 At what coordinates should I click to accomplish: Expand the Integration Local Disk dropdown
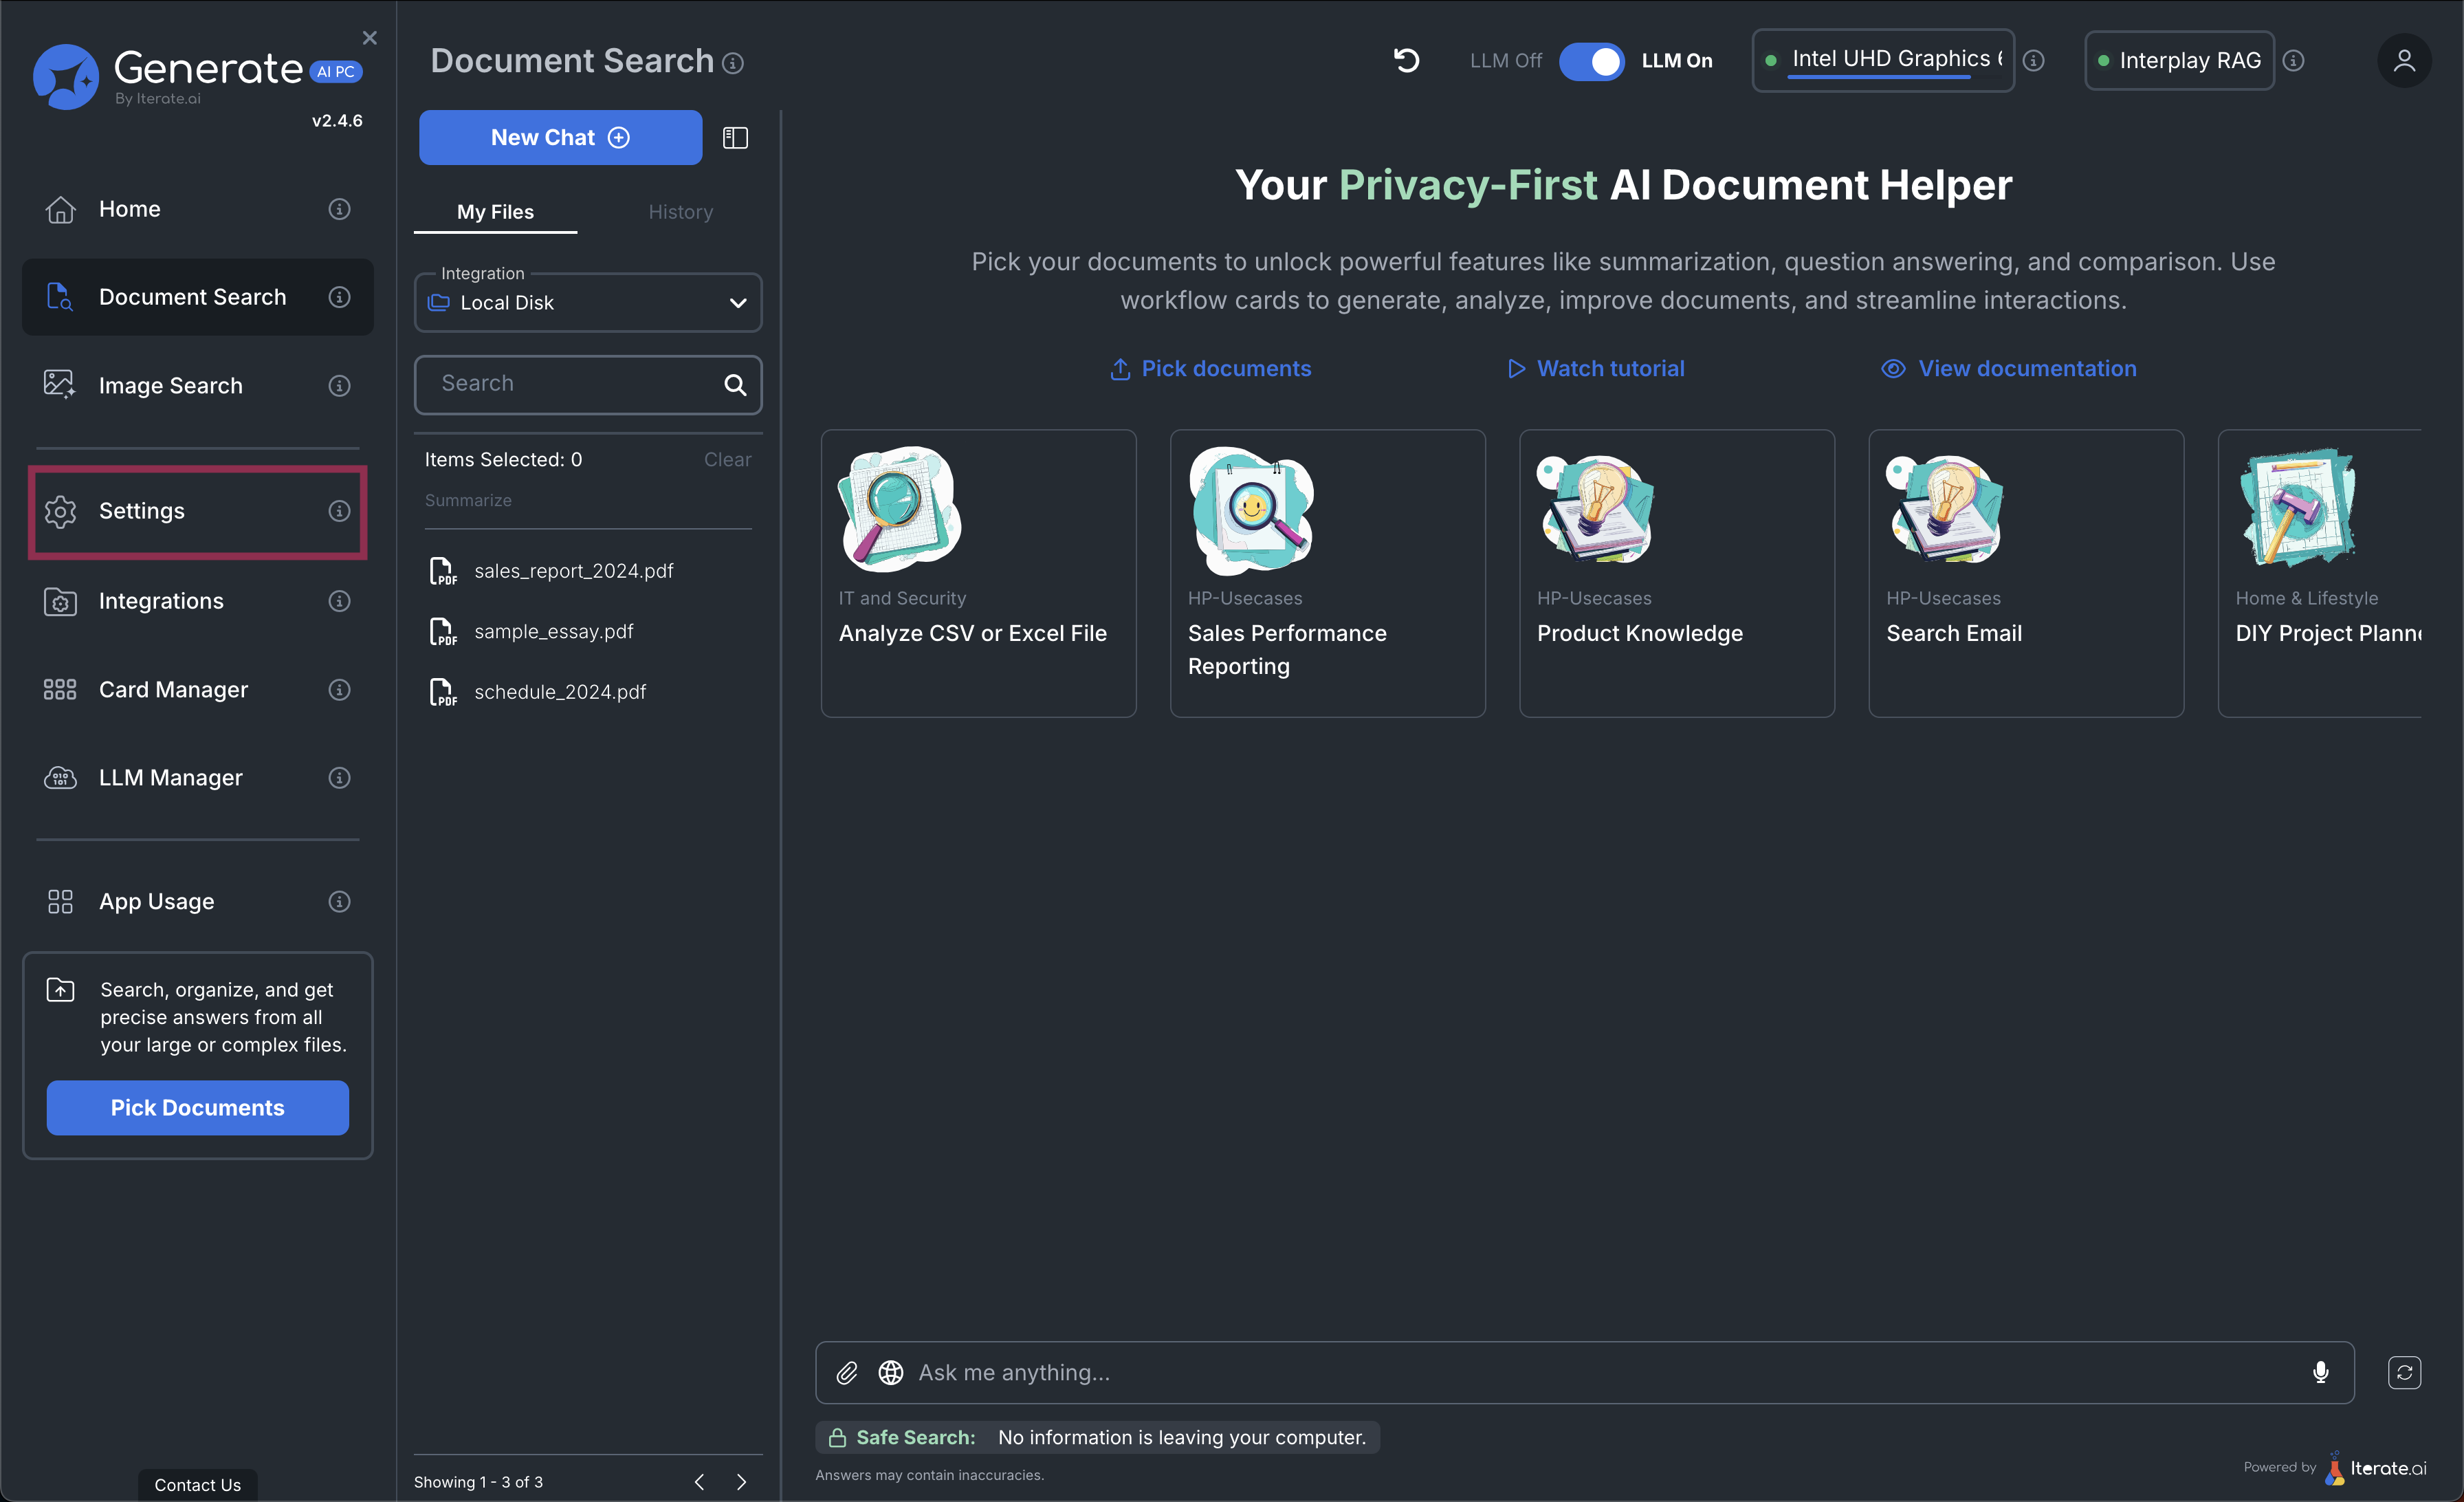(x=588, y=302)
